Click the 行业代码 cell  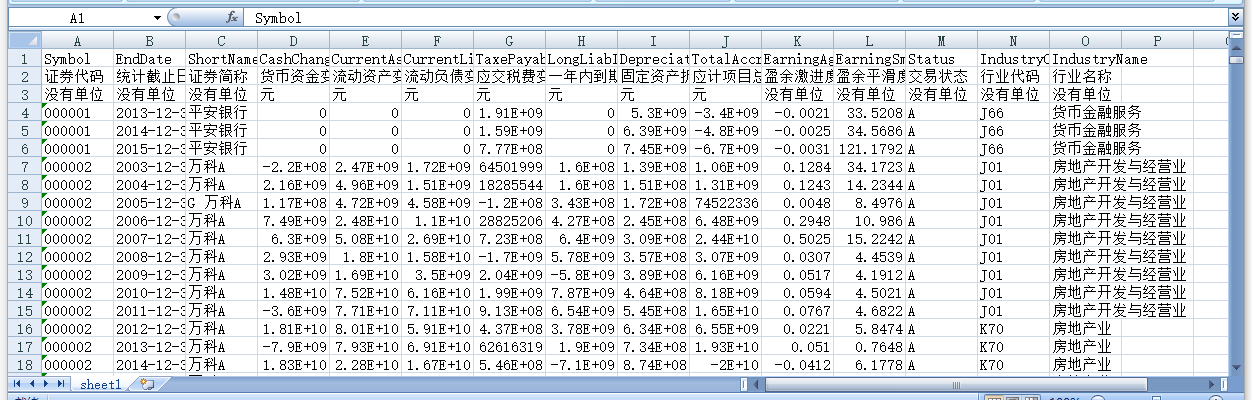1013,77
